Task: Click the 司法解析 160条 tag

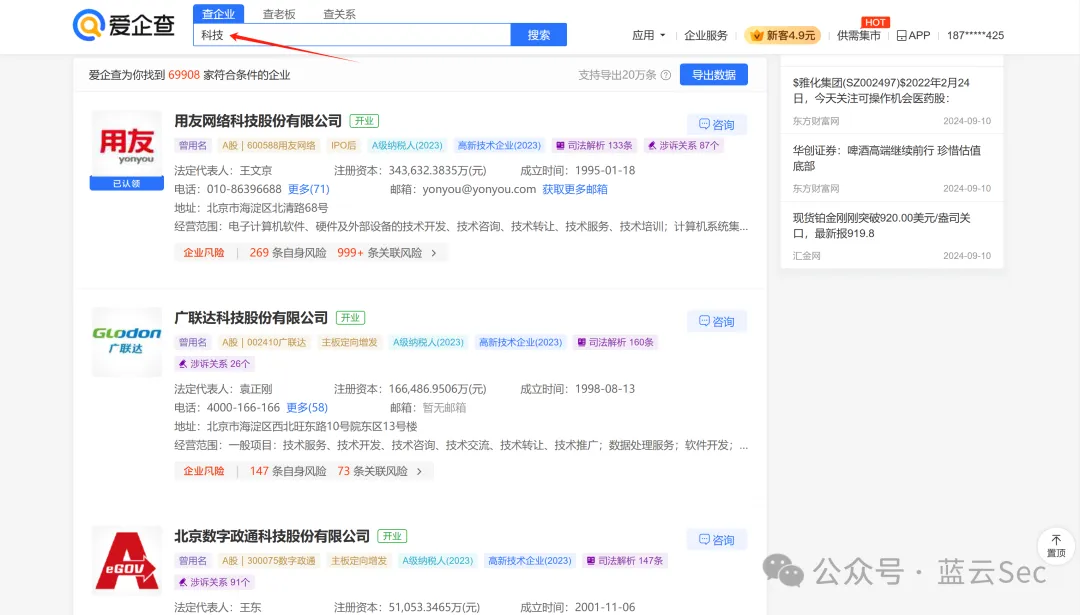Action: pyautogui.click(x=615, y=342)
